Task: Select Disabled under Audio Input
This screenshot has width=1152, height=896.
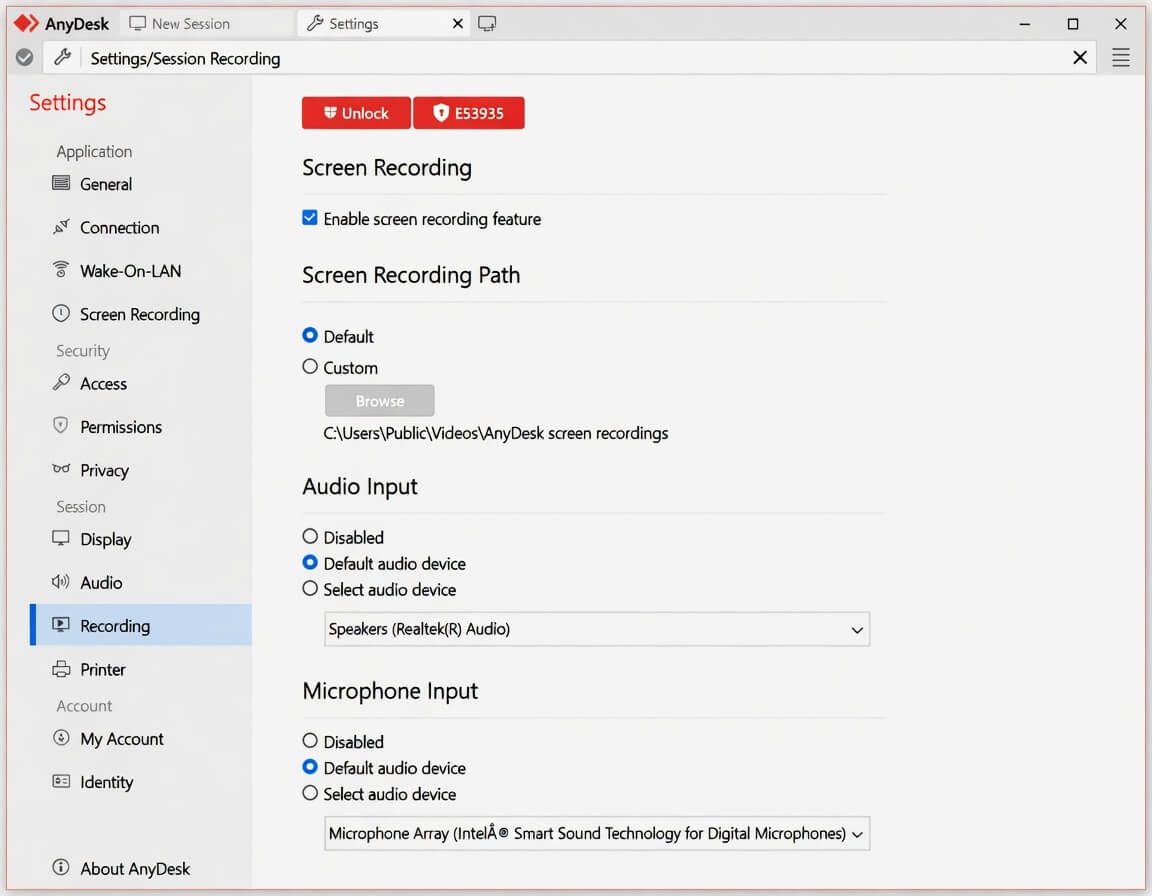Action: [x=310, y=536]
